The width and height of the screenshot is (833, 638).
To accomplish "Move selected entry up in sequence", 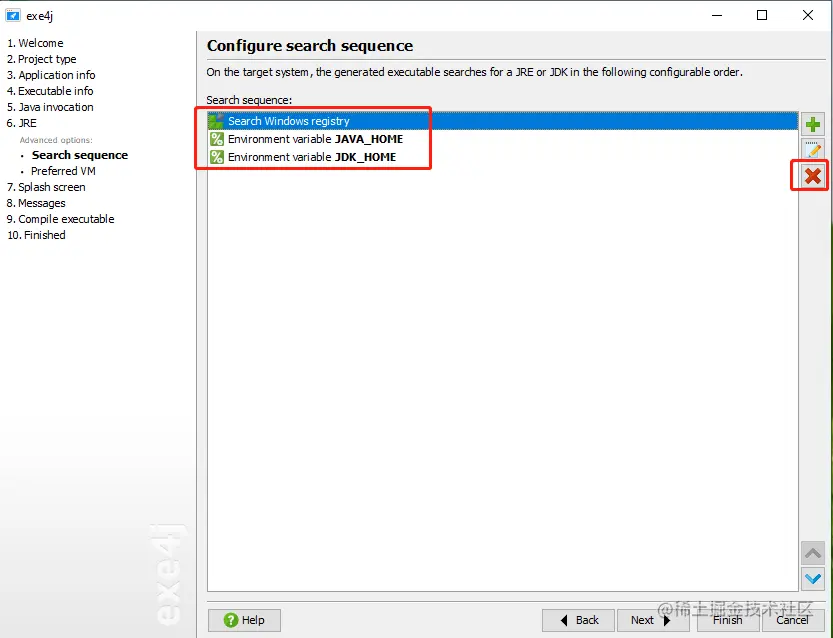I will coord(812,553).
